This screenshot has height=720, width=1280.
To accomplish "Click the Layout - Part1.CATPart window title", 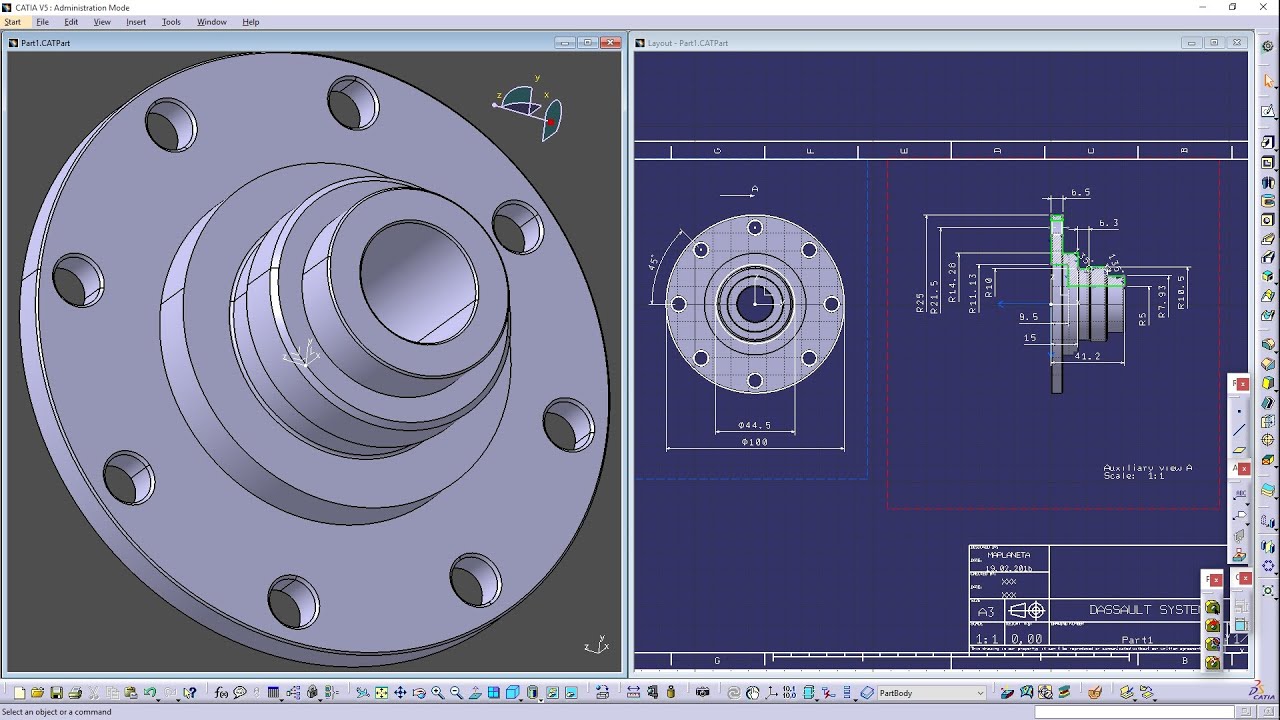I will point(688,43).
